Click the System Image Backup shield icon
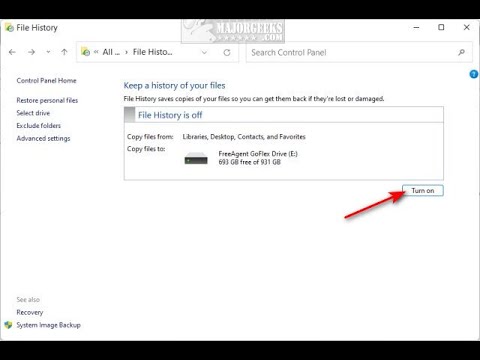480x360 pixels. tap(8, 325)
